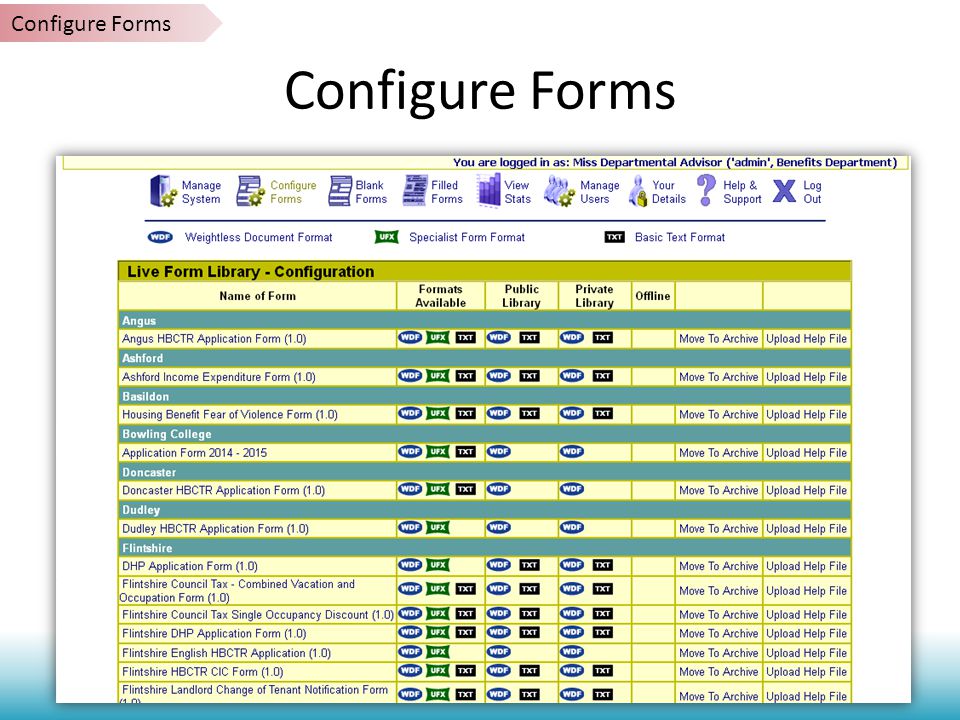Open the Manage System icon
Image resolution: width=960 pixels, height=720 pixels.
tap(163, 191)
